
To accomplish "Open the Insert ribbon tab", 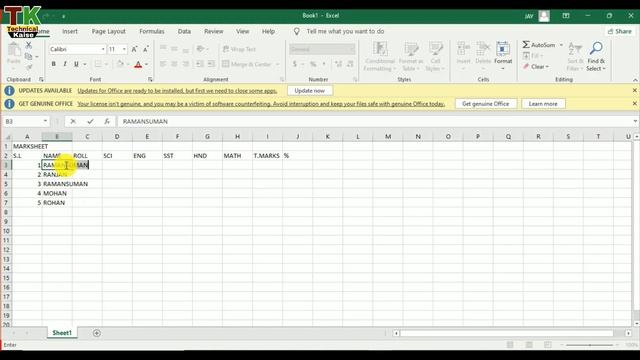I will pos(70,31).
